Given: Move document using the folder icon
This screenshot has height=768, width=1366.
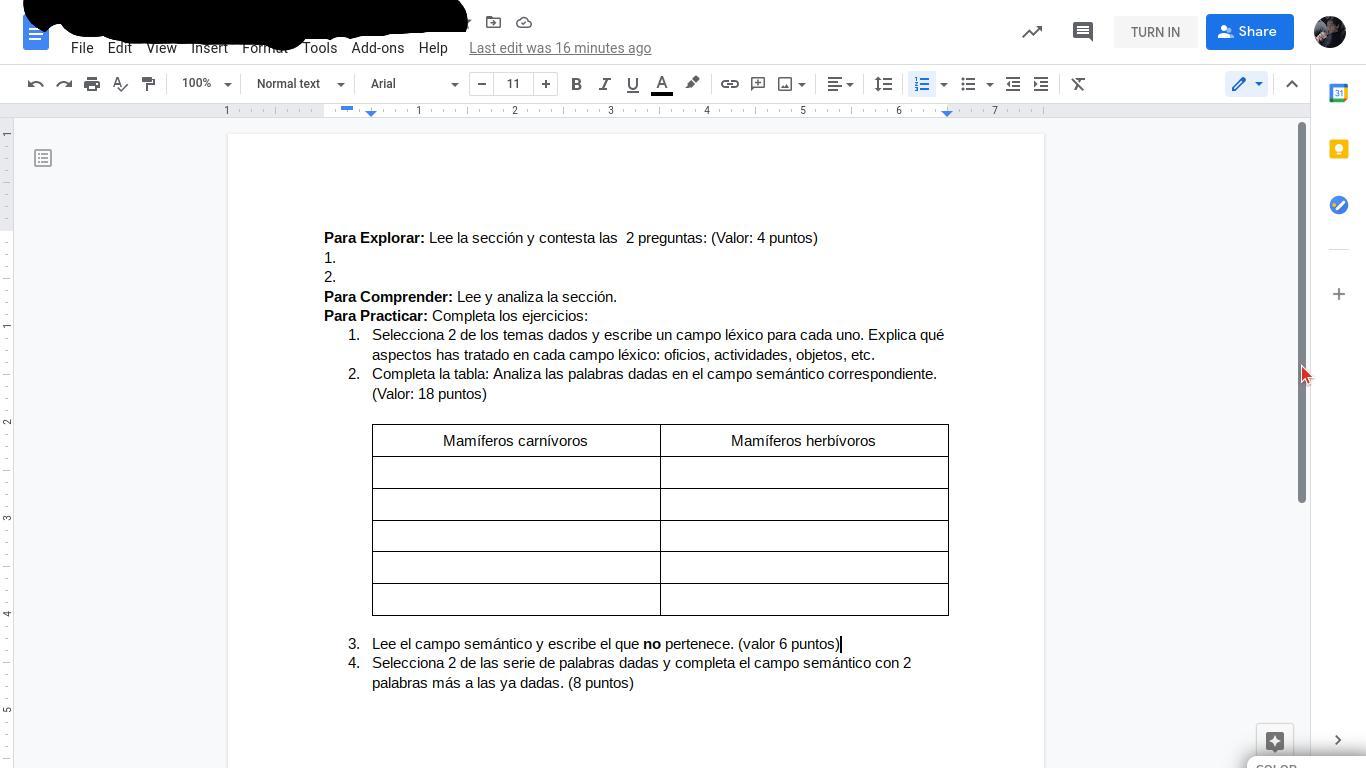Looking at the screenshot, I should click(493, 22).
